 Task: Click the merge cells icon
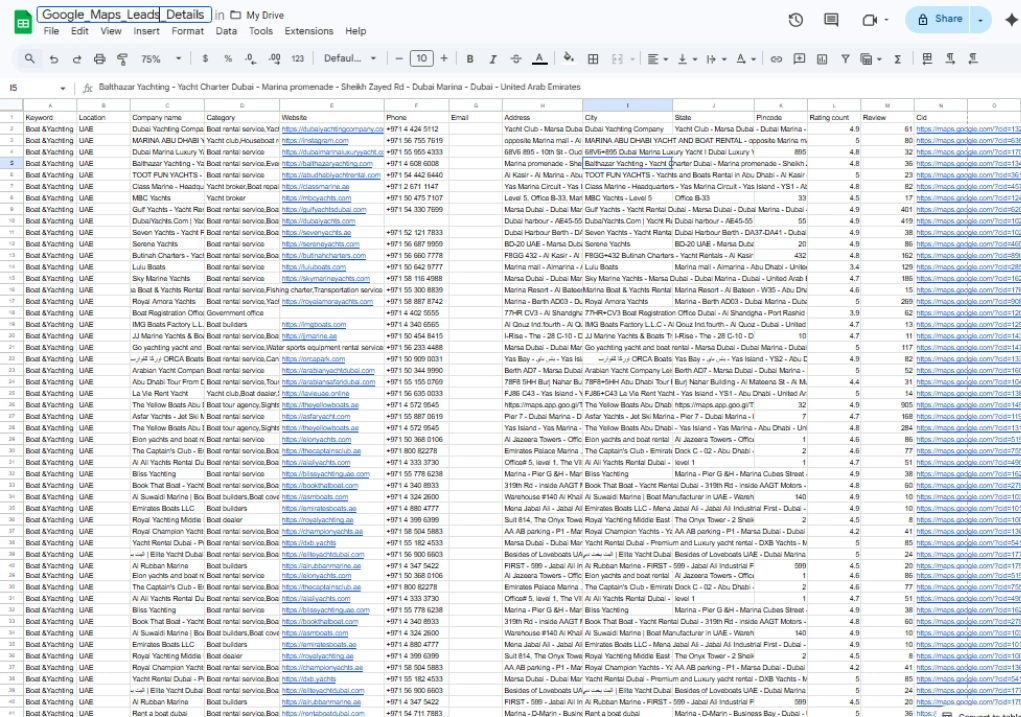click(617, 59)
